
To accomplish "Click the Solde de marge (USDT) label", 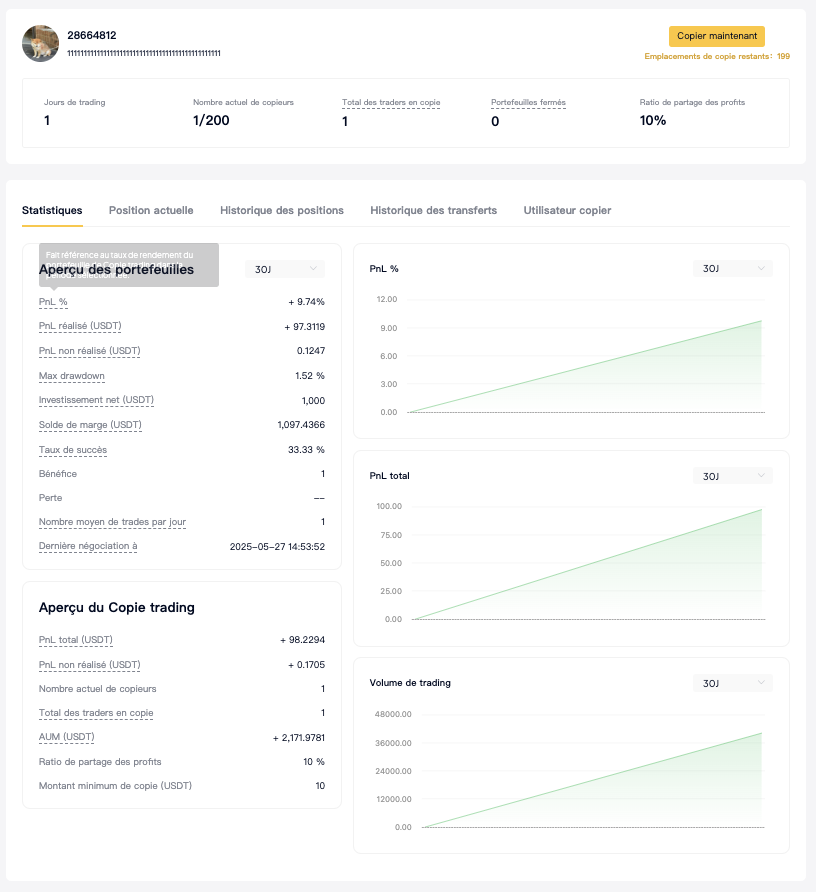I will (x=90, y=425).
